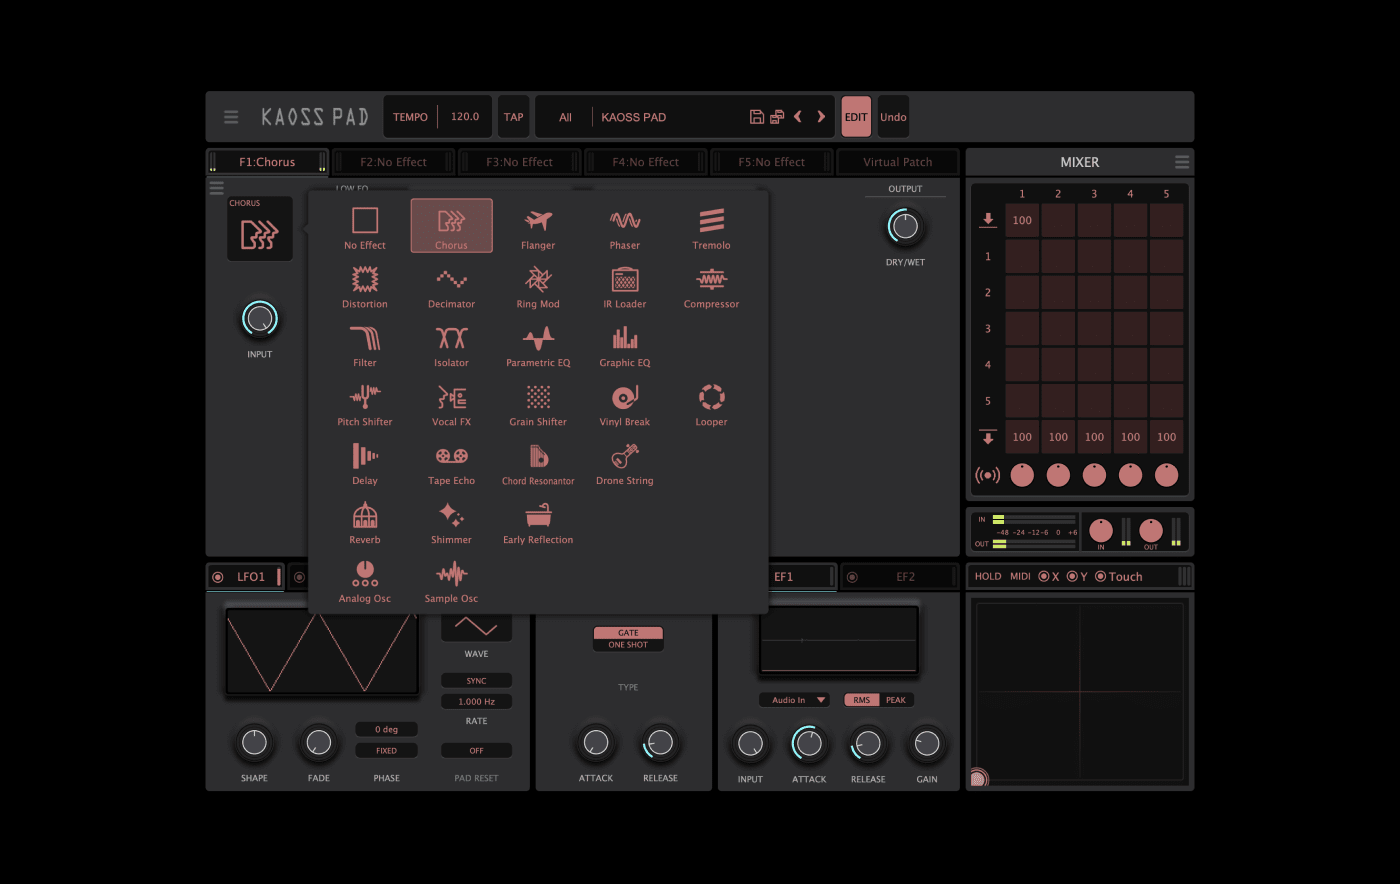Viewport: 1400px width, 884px height.
Task: Click the save preset icon
Action: tap(757, 117)
